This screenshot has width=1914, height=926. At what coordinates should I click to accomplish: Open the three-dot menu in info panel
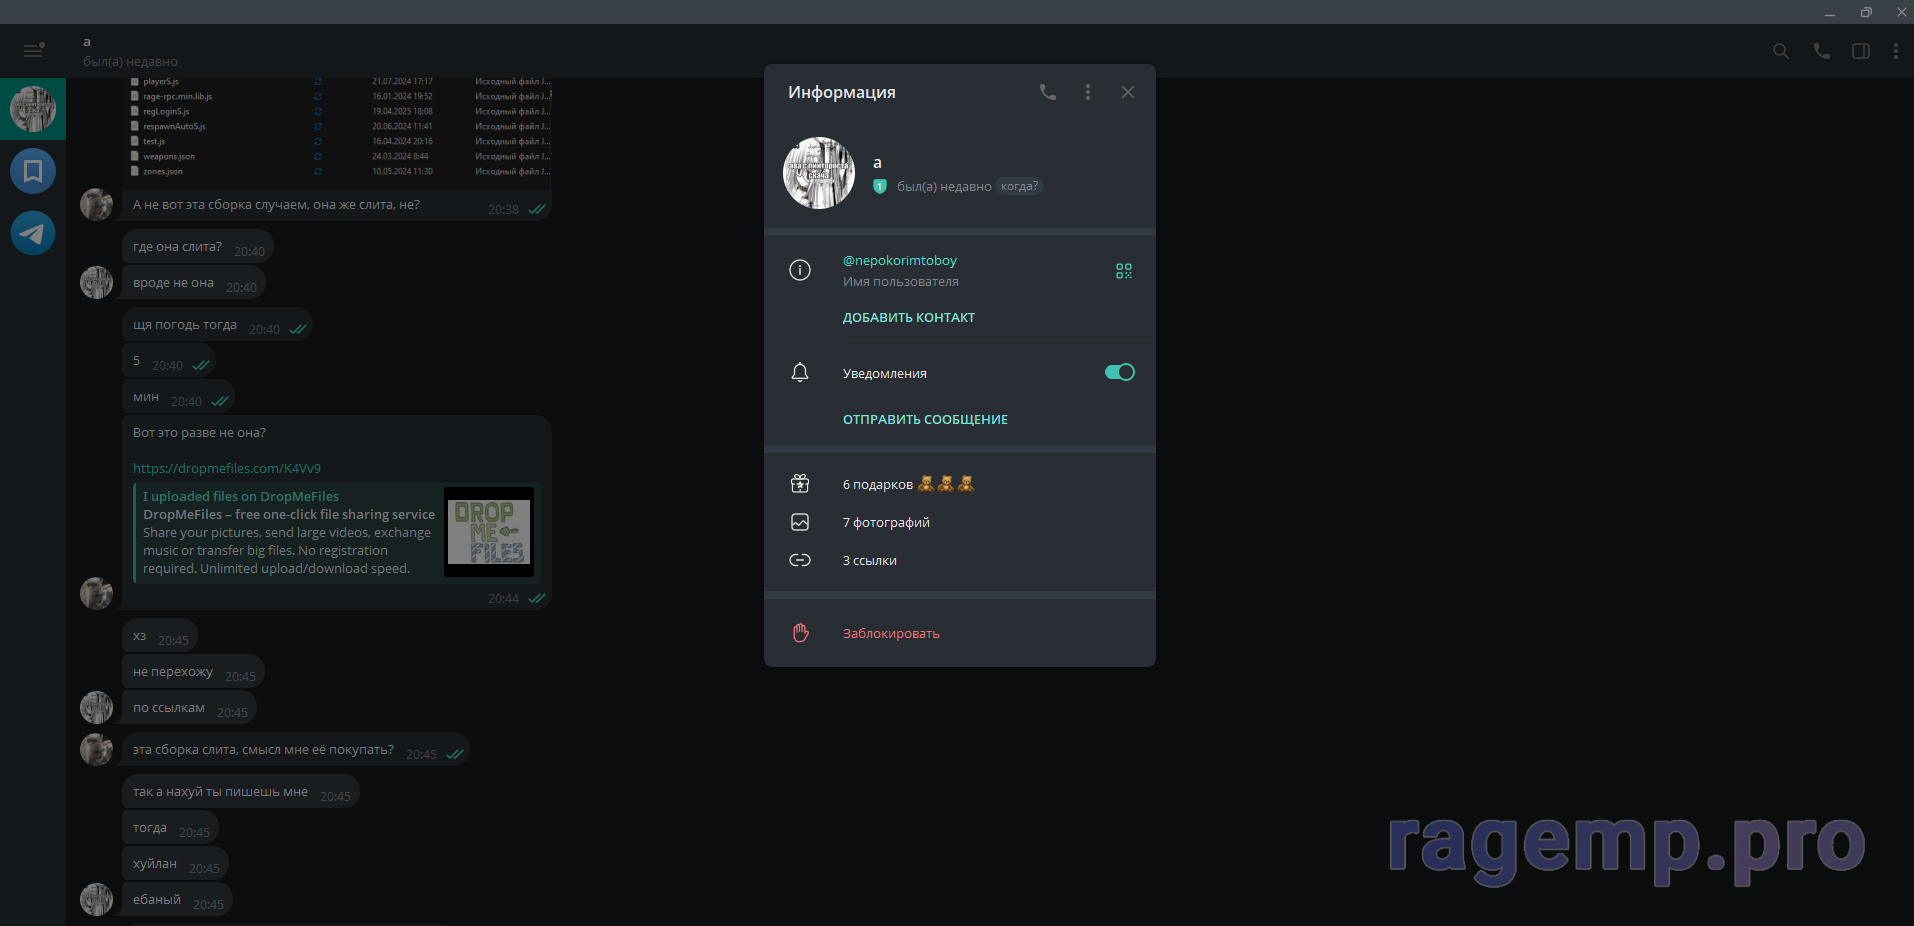[1088, 92]
